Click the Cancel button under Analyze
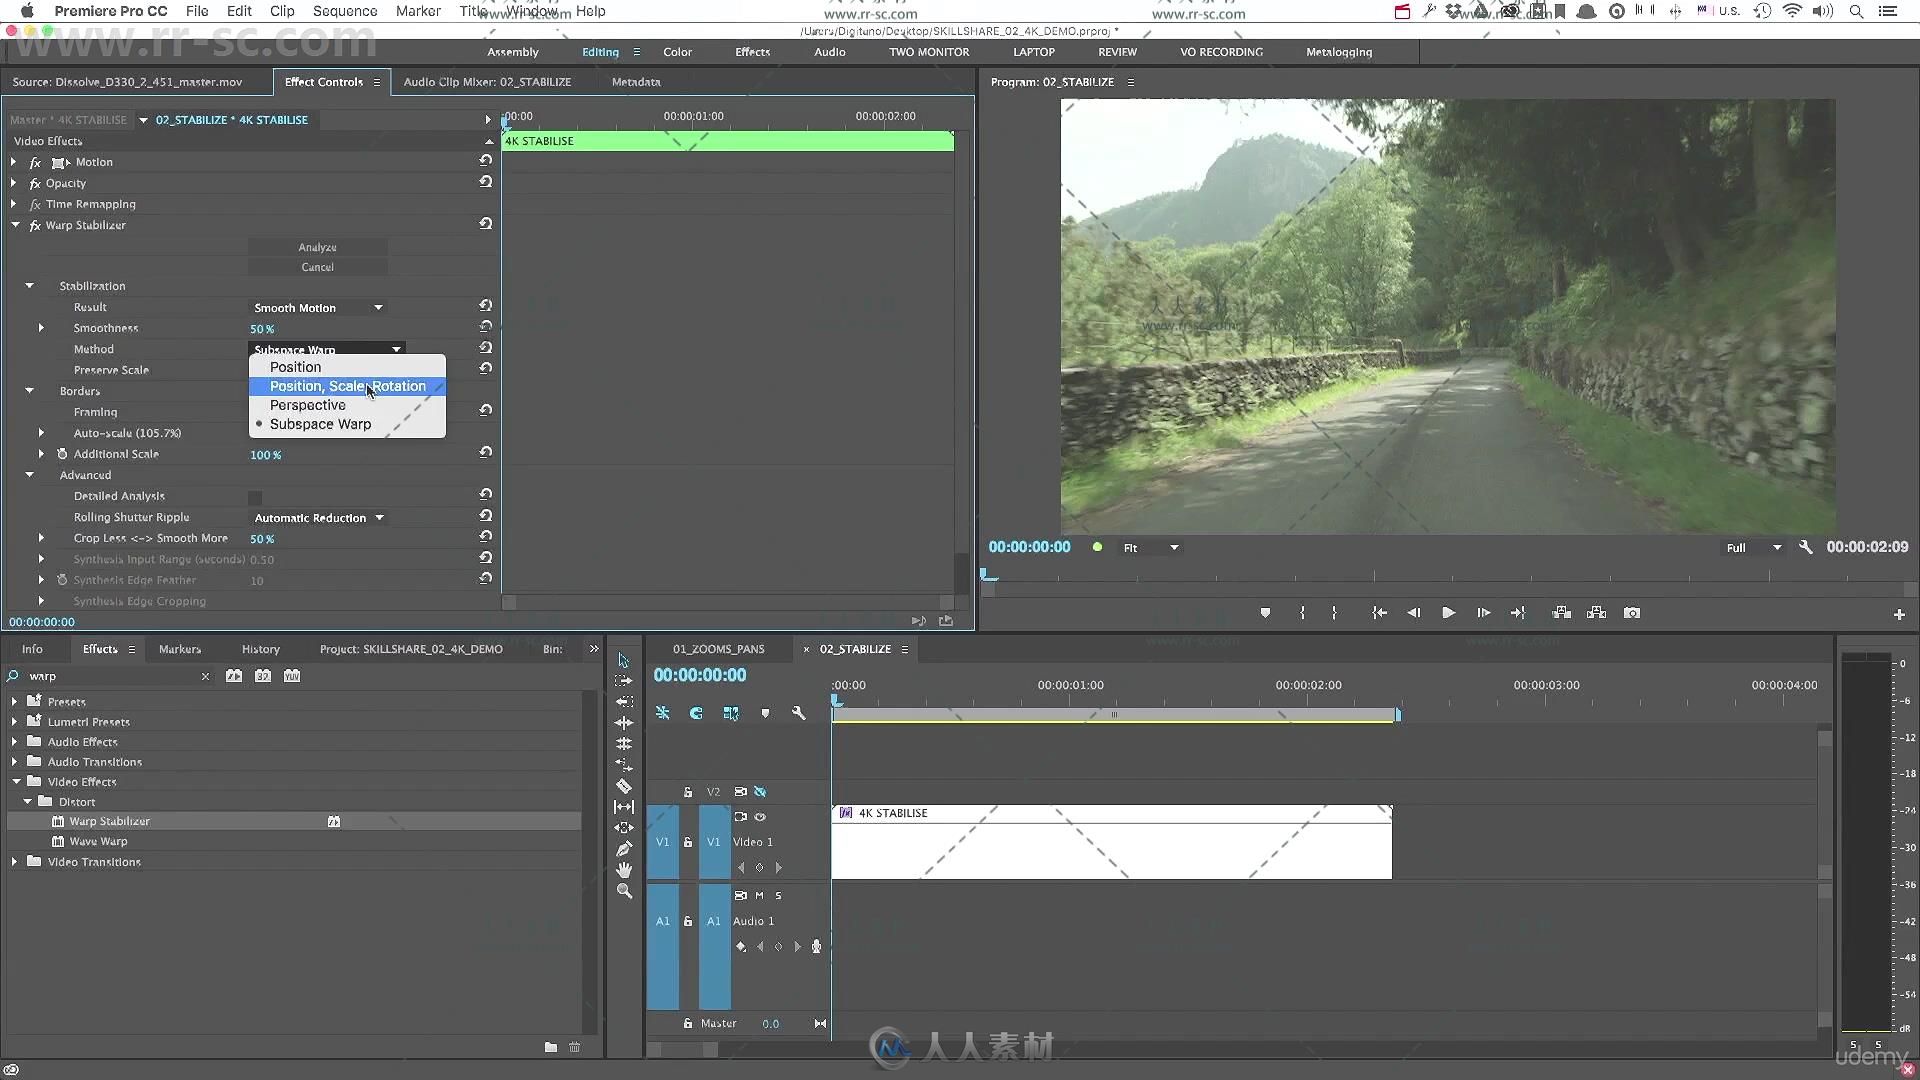This screenshot has height=1080, width=1920. point(317,267)
